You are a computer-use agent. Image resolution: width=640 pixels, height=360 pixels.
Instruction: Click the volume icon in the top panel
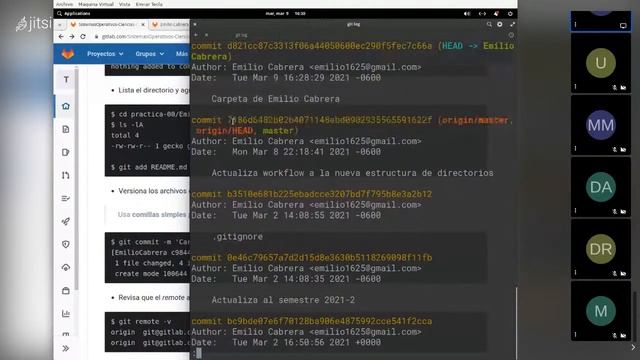click(467, 13)
